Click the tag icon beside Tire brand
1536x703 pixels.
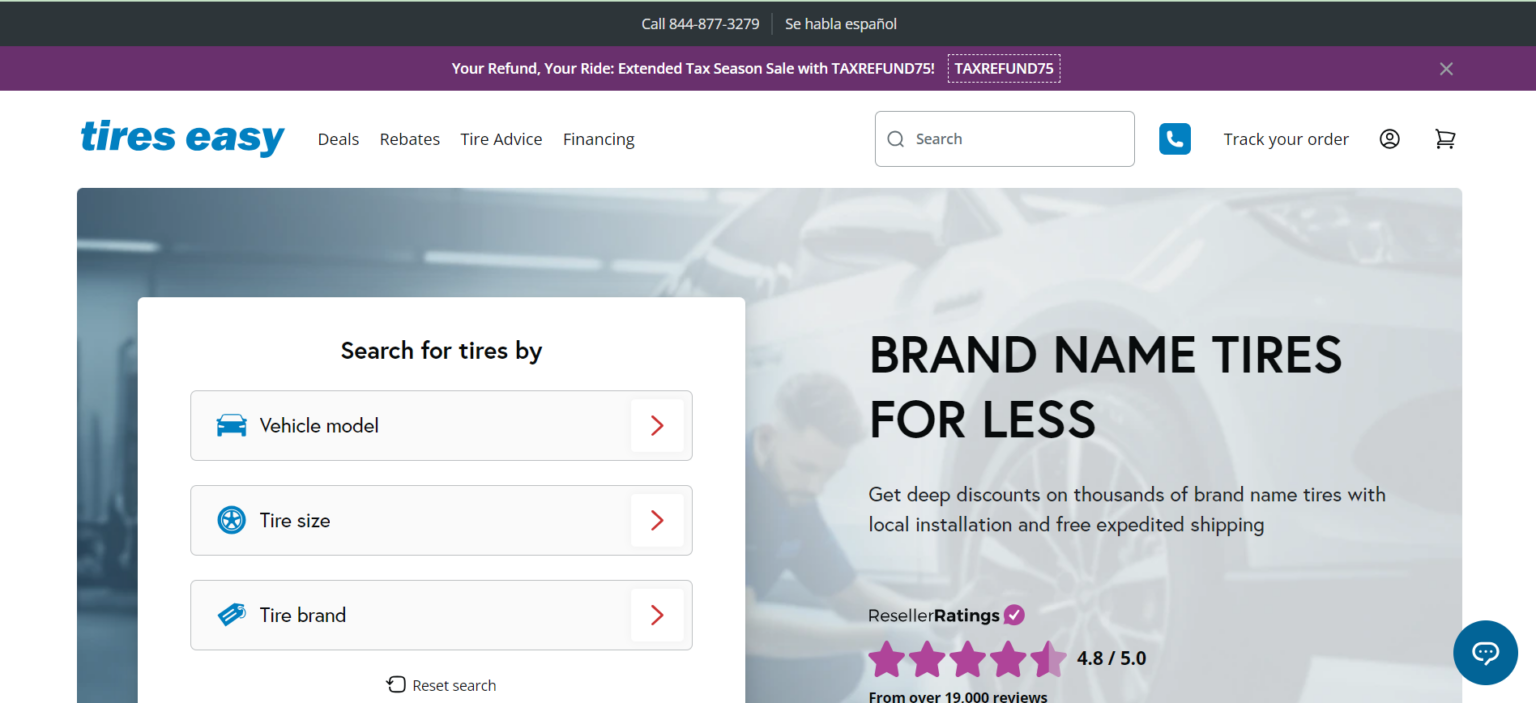(231, 614)
